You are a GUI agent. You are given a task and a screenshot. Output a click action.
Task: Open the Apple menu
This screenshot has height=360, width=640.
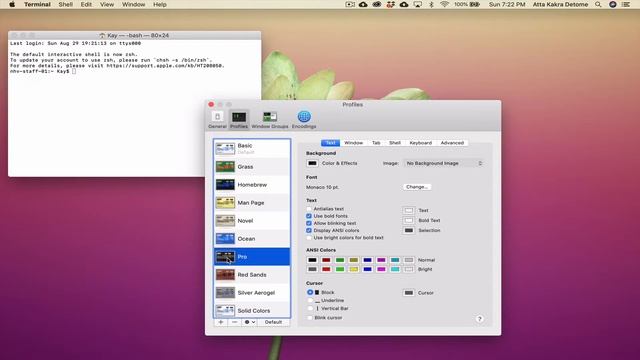(12, 4)
